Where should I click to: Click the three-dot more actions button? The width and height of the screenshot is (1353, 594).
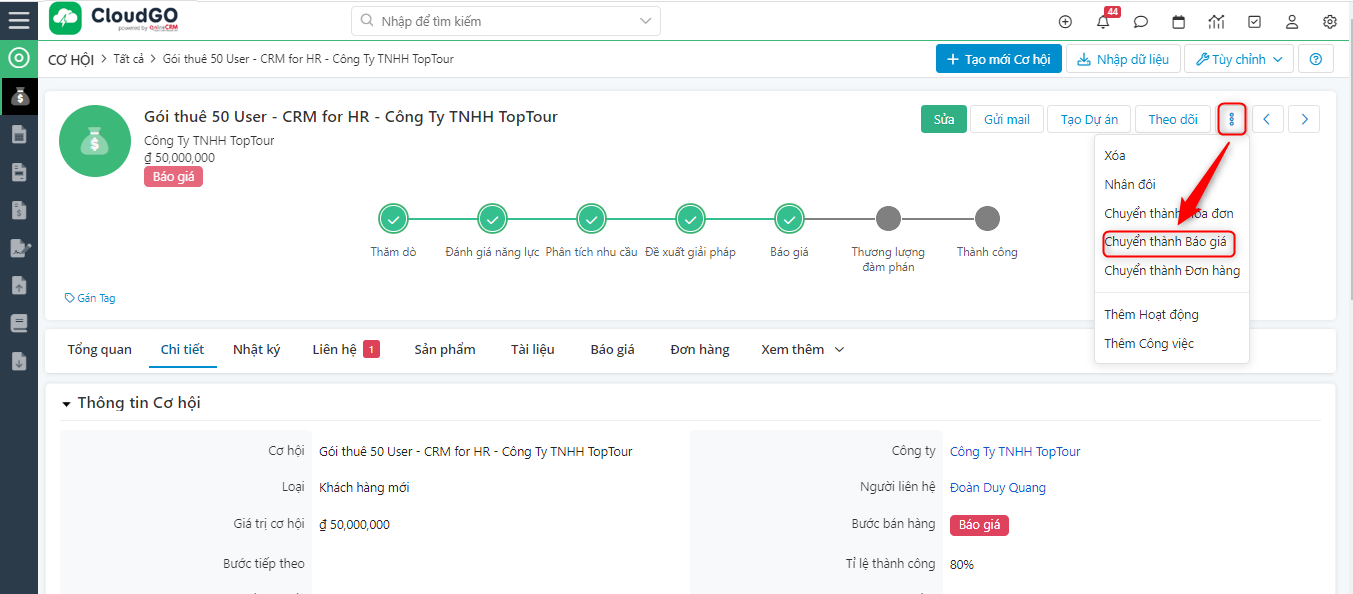[x=1231, y=119]
